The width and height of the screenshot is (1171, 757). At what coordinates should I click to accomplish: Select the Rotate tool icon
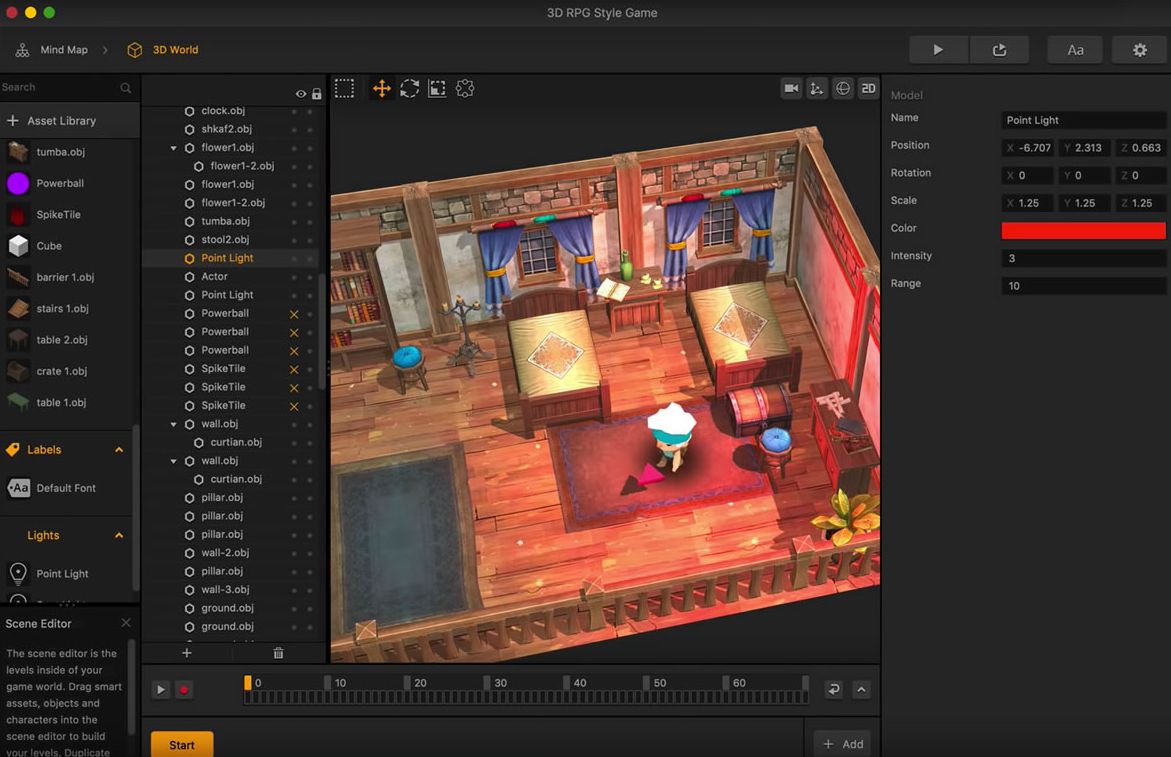409,89
